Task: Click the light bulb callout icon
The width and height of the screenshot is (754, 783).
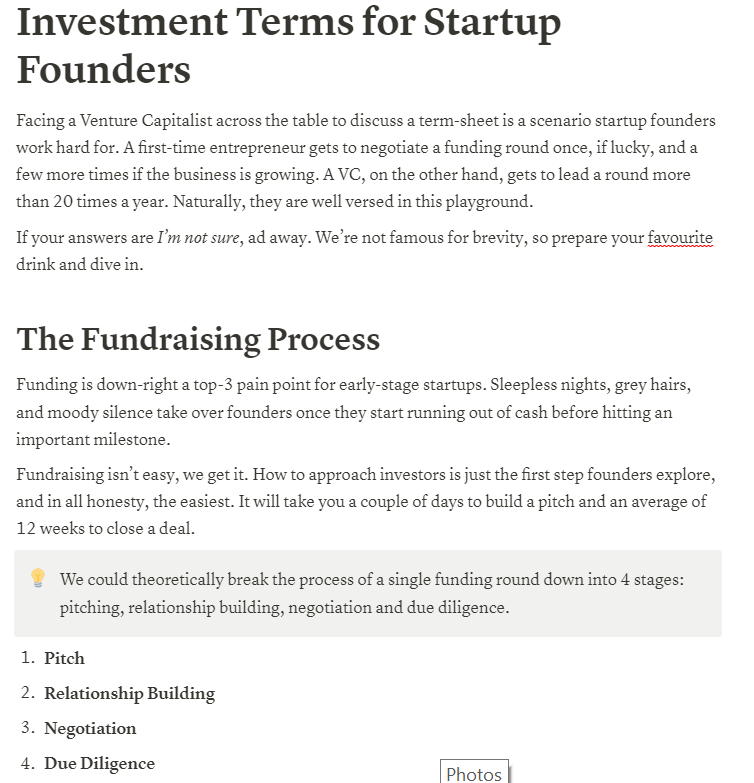Action: [38, 578]
